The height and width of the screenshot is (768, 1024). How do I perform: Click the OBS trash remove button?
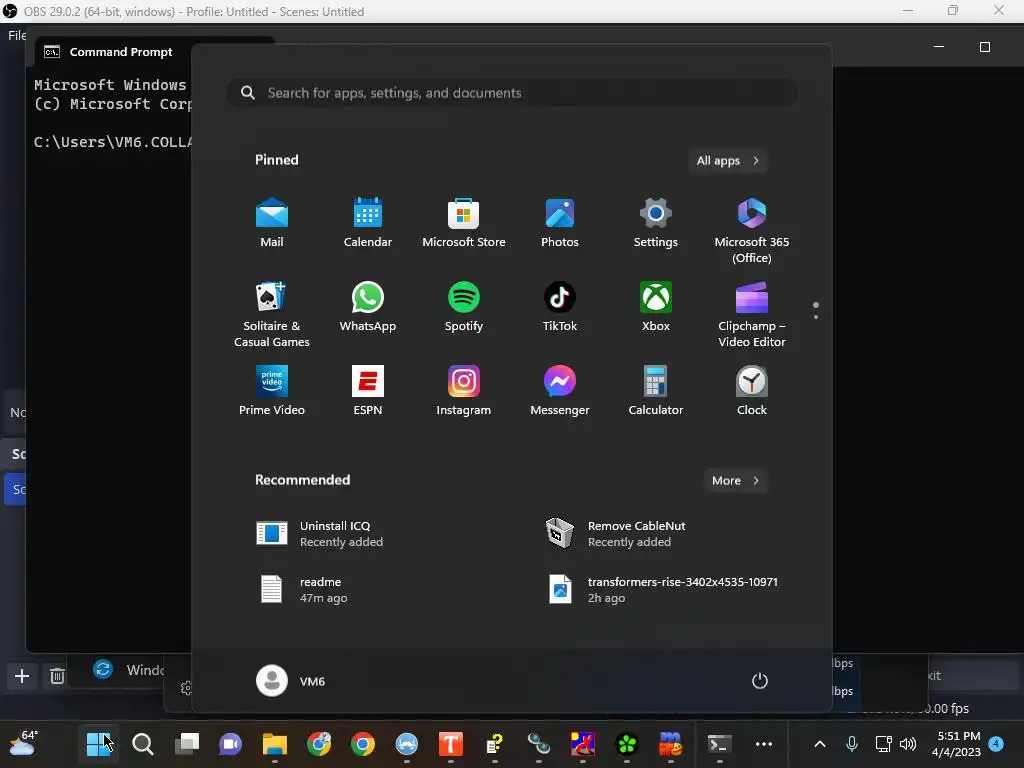click(x=57, y=676)
